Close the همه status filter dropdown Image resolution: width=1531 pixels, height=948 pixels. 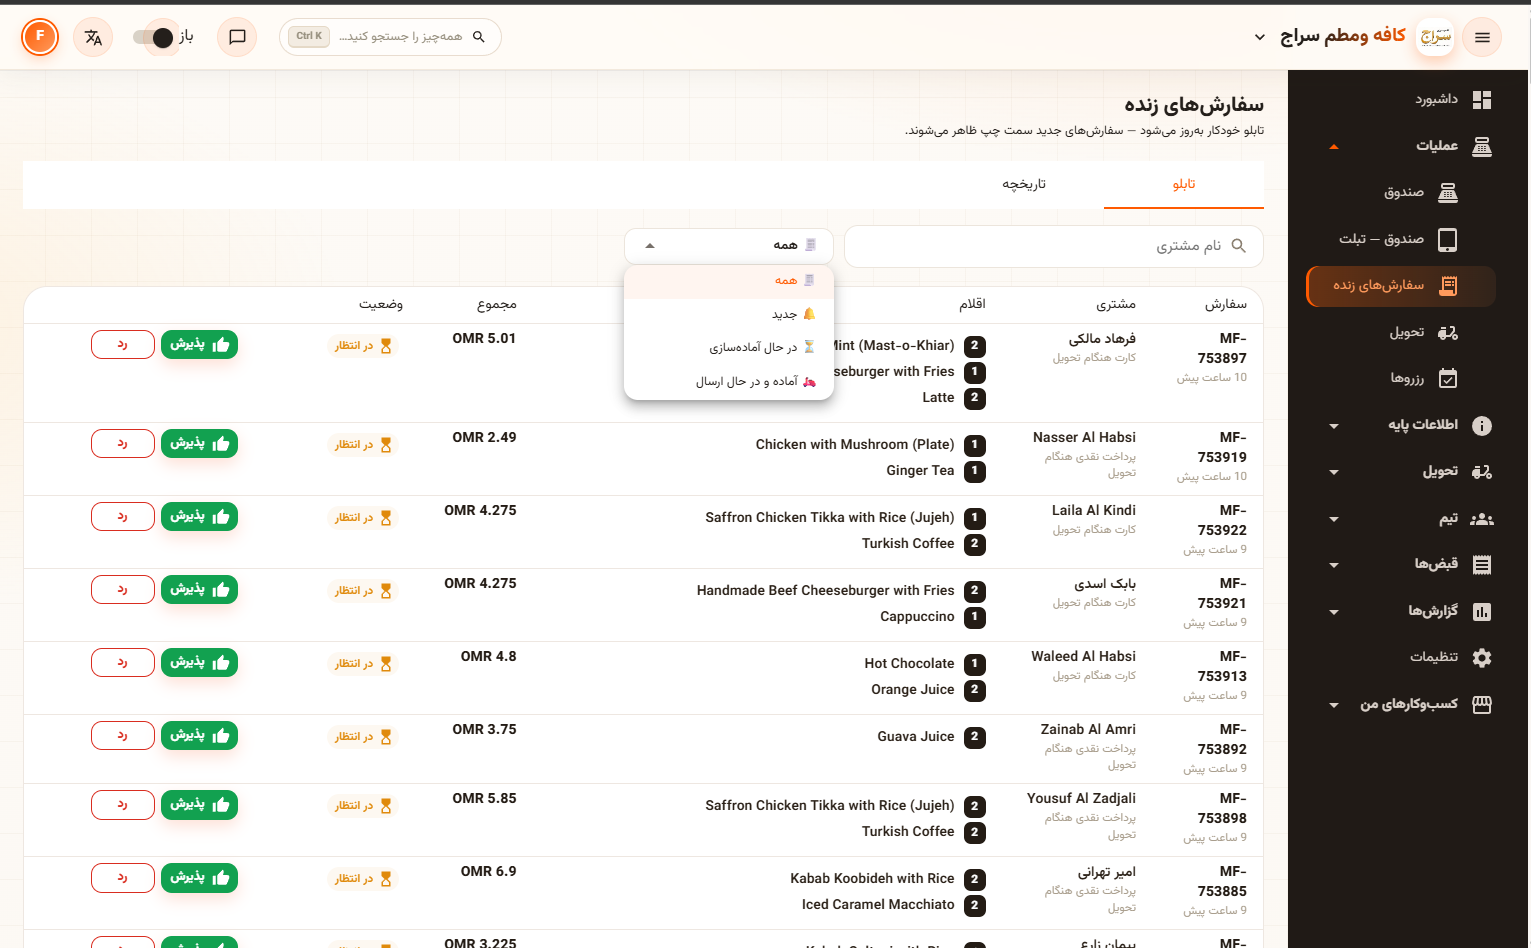click(x=729, y=246)
